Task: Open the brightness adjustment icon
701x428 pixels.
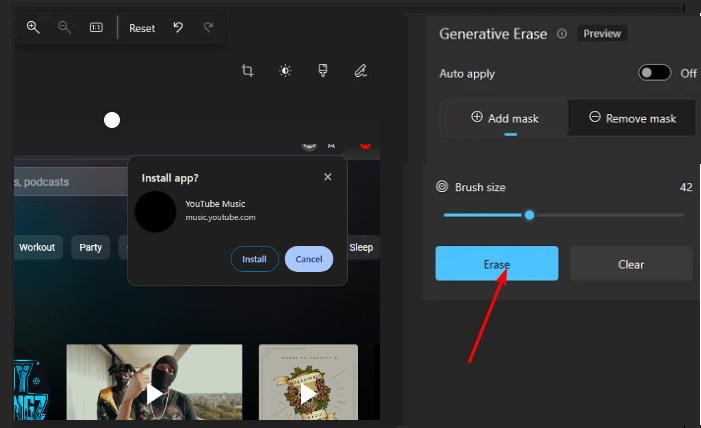Action: 285,71
